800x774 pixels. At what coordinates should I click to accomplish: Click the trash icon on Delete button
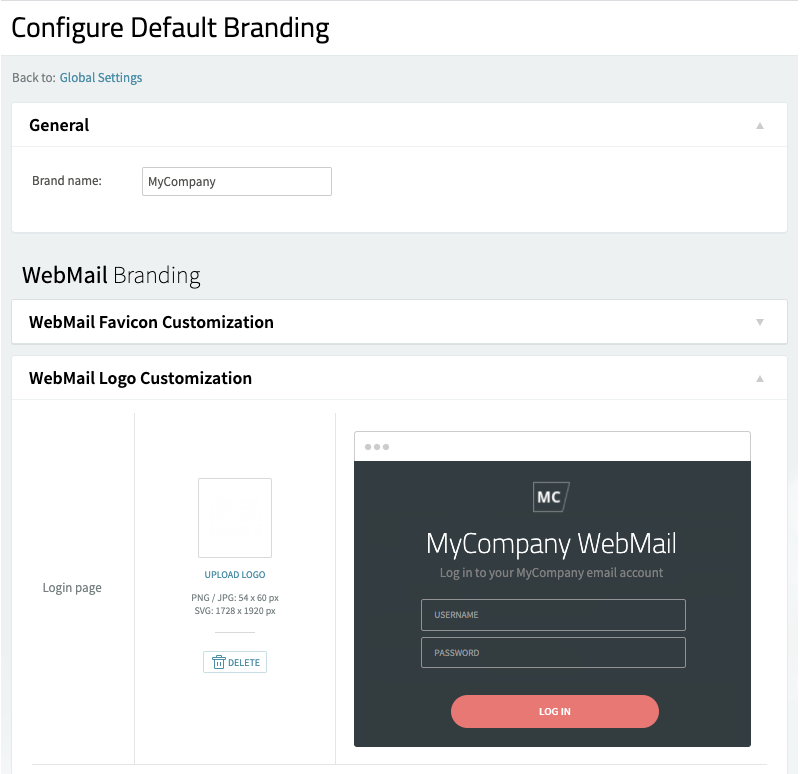pos(218,662)
